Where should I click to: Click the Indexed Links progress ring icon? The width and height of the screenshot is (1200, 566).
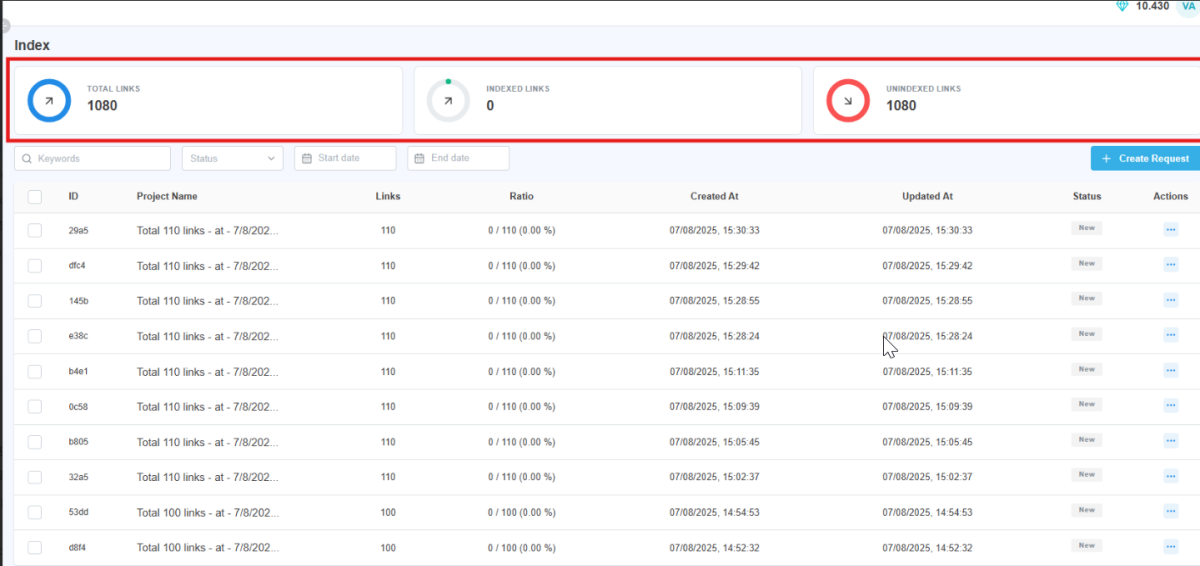click(448, 101)
